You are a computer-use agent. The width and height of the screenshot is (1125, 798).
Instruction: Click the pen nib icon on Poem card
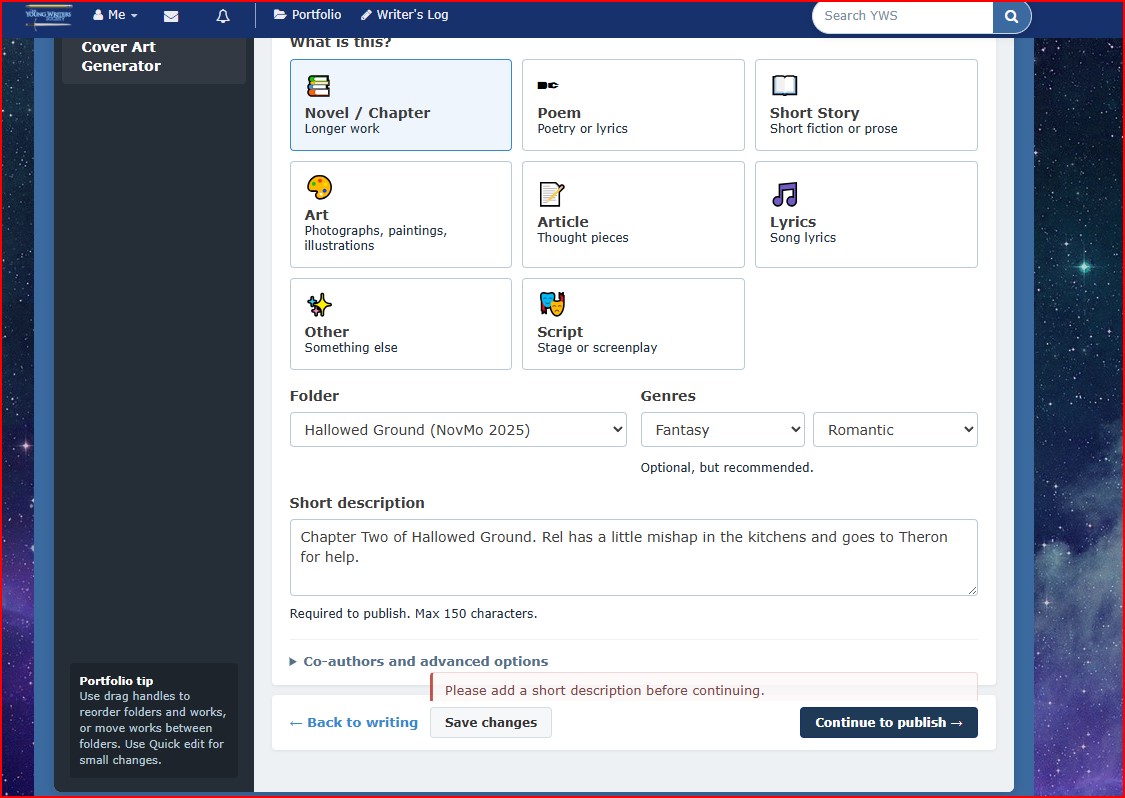(548, 85)
